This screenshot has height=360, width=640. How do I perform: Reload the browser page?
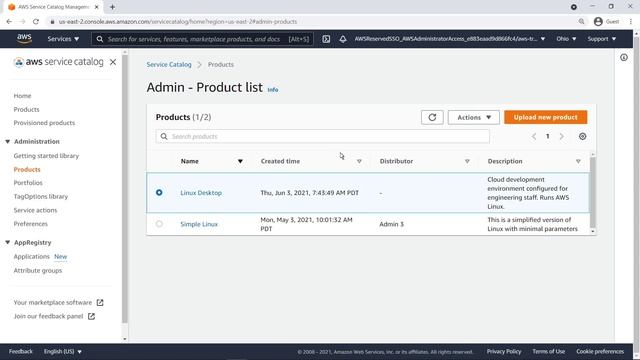(x=36, y=22)
